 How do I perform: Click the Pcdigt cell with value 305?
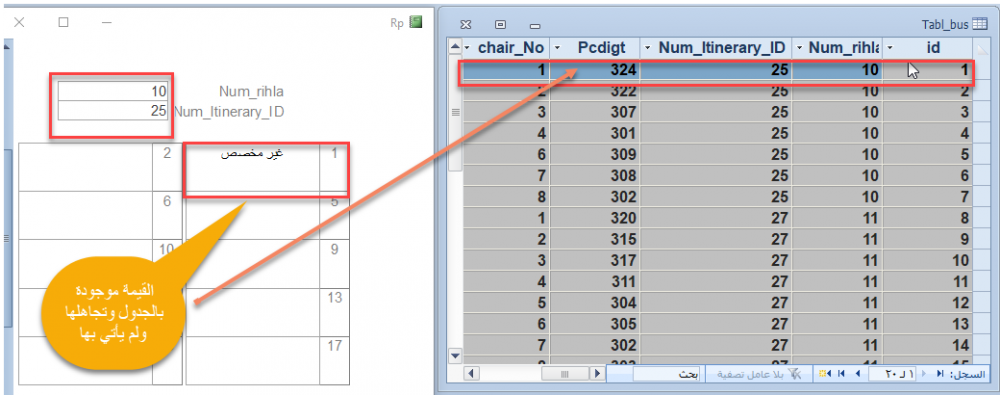point(595,324)
